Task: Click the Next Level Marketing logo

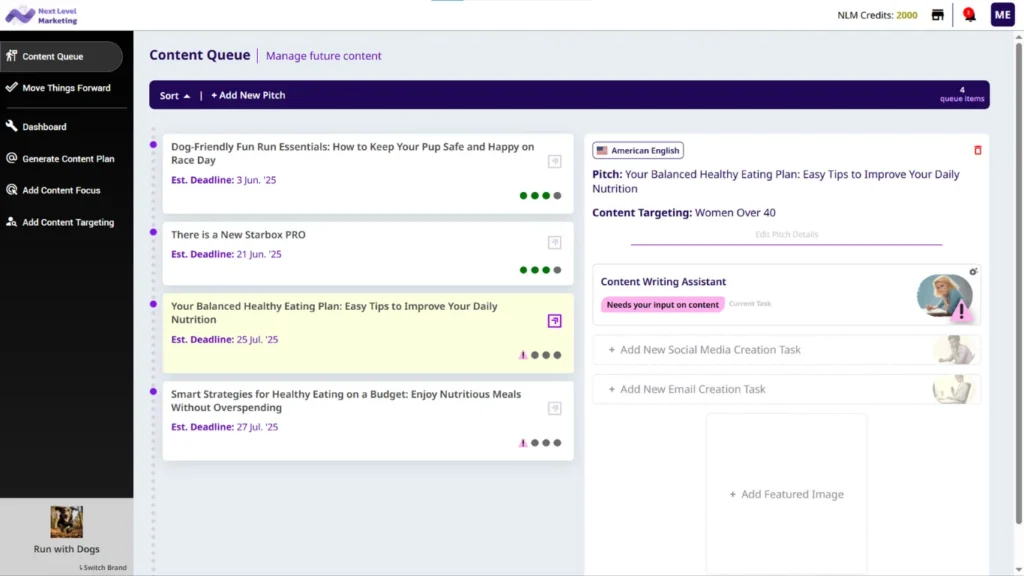Action: (x=42, y=15)
